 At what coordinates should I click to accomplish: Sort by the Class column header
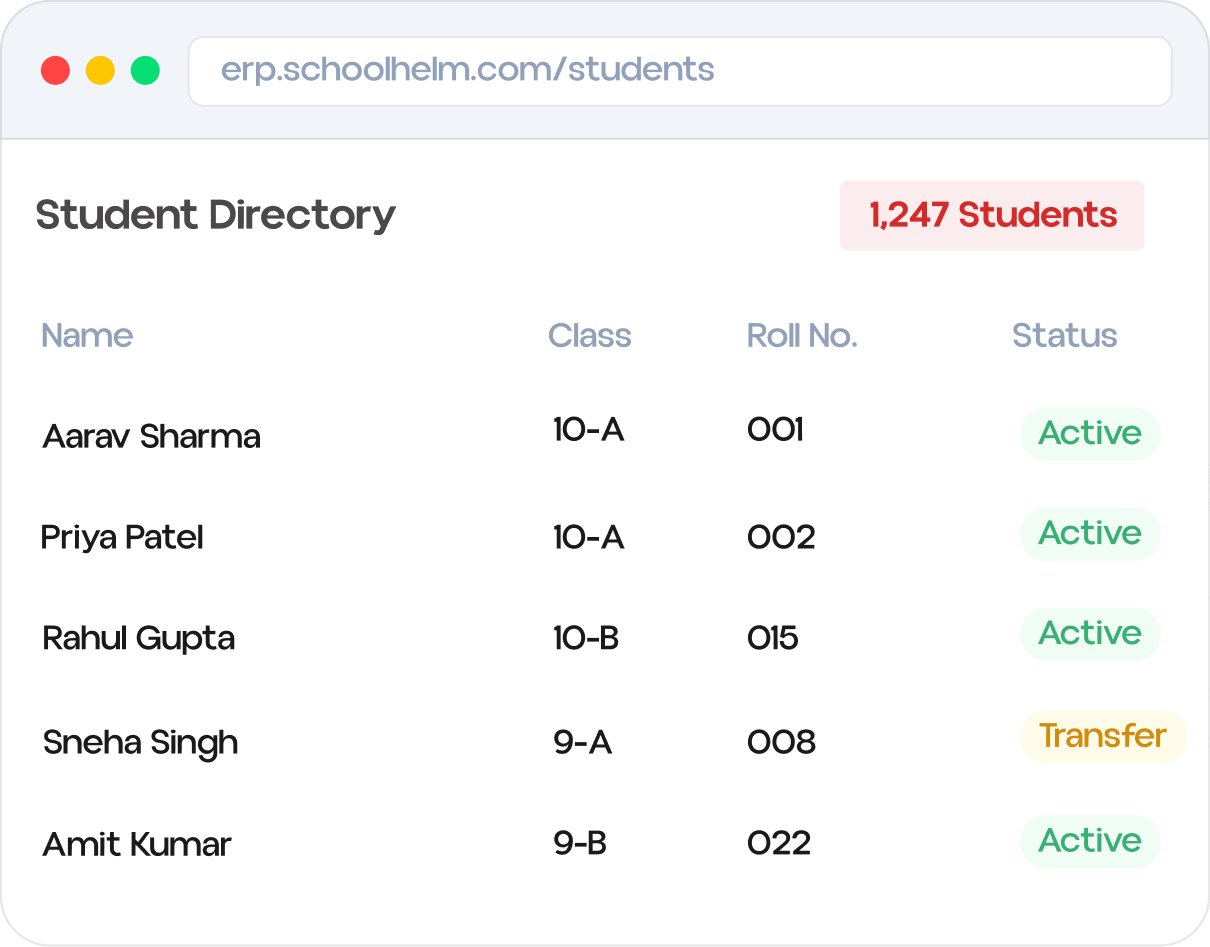(x=589, y=335)
